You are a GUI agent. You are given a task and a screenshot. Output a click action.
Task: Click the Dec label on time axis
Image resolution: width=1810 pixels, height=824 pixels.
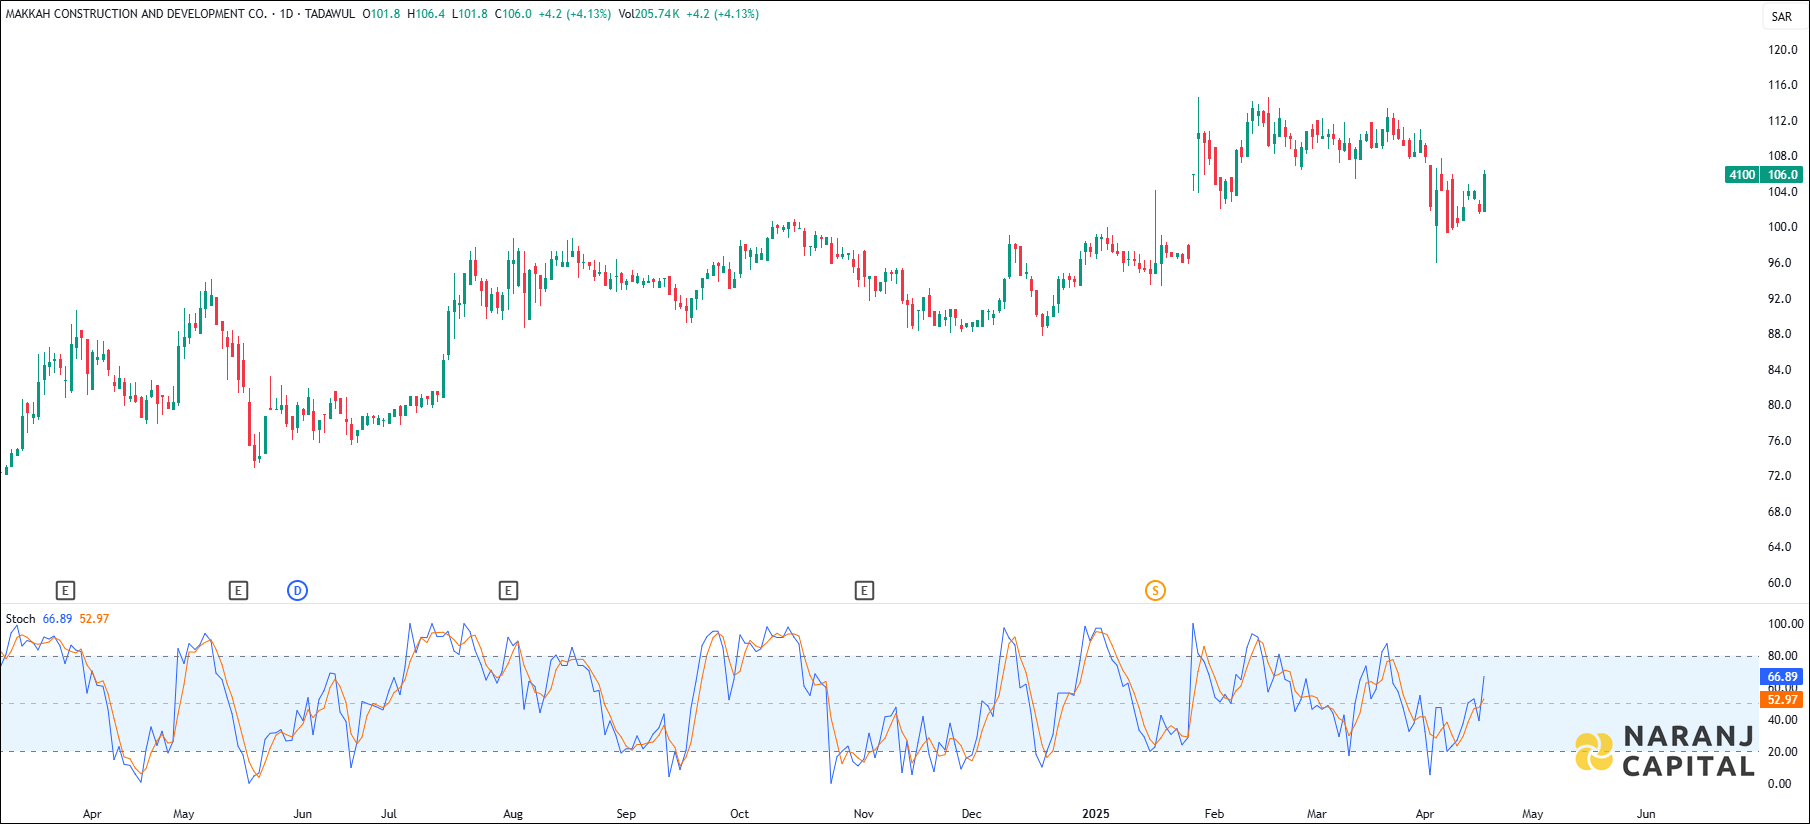click(971, 814)
